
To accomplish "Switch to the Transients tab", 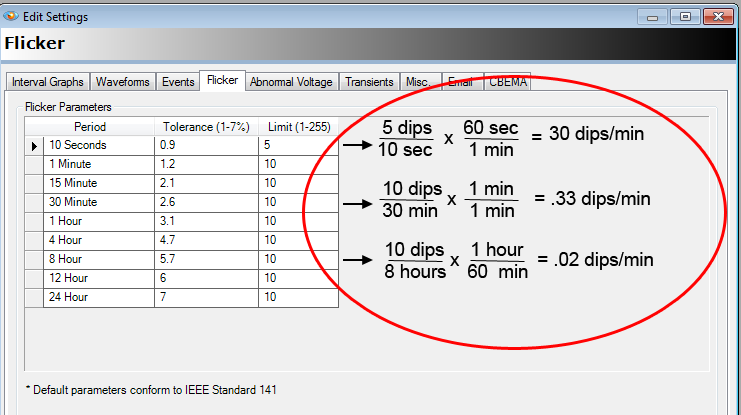I will point(369,82).
